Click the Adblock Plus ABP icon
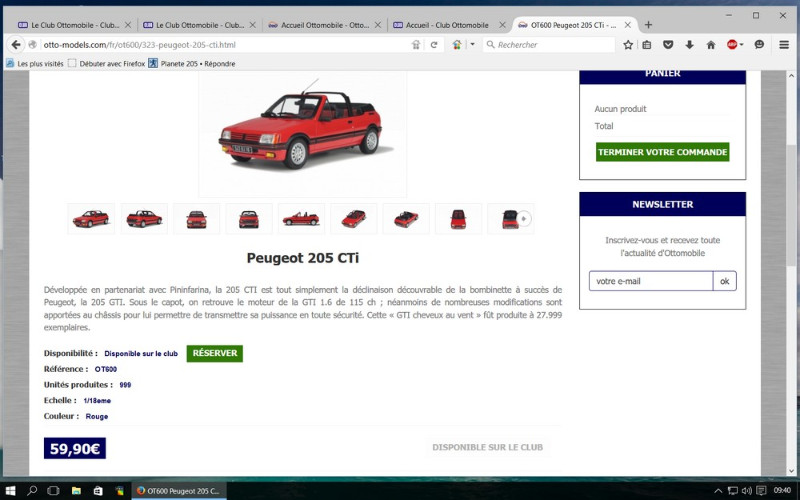 [732, 45]
